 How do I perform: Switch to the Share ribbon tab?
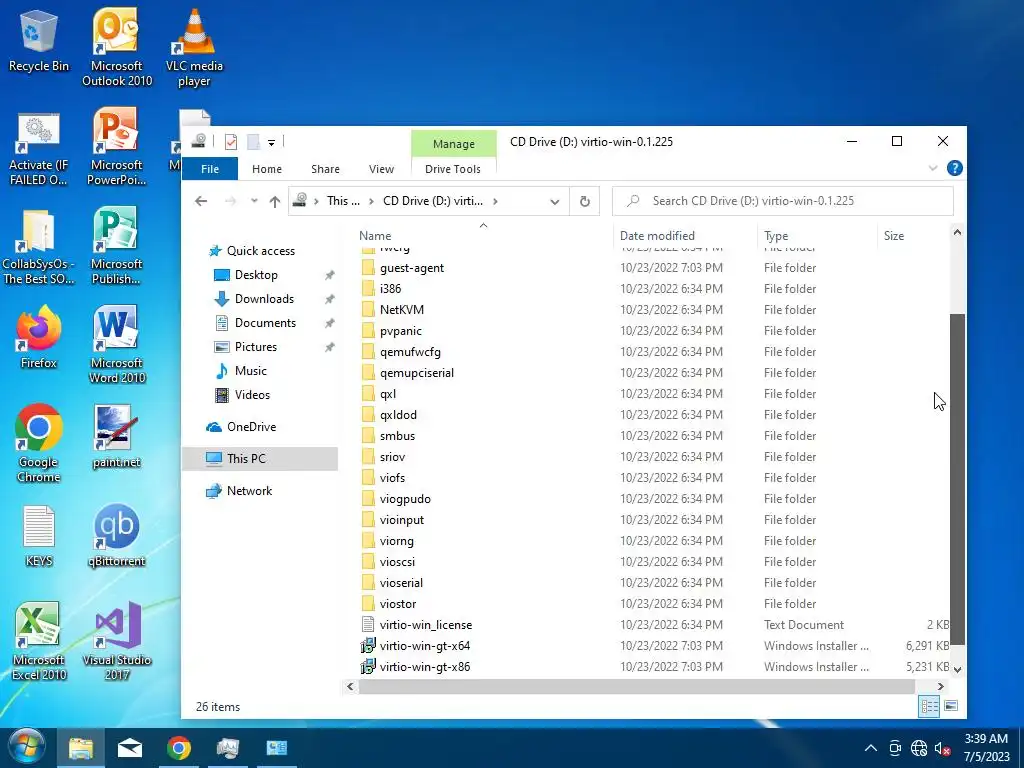point(325,169)
